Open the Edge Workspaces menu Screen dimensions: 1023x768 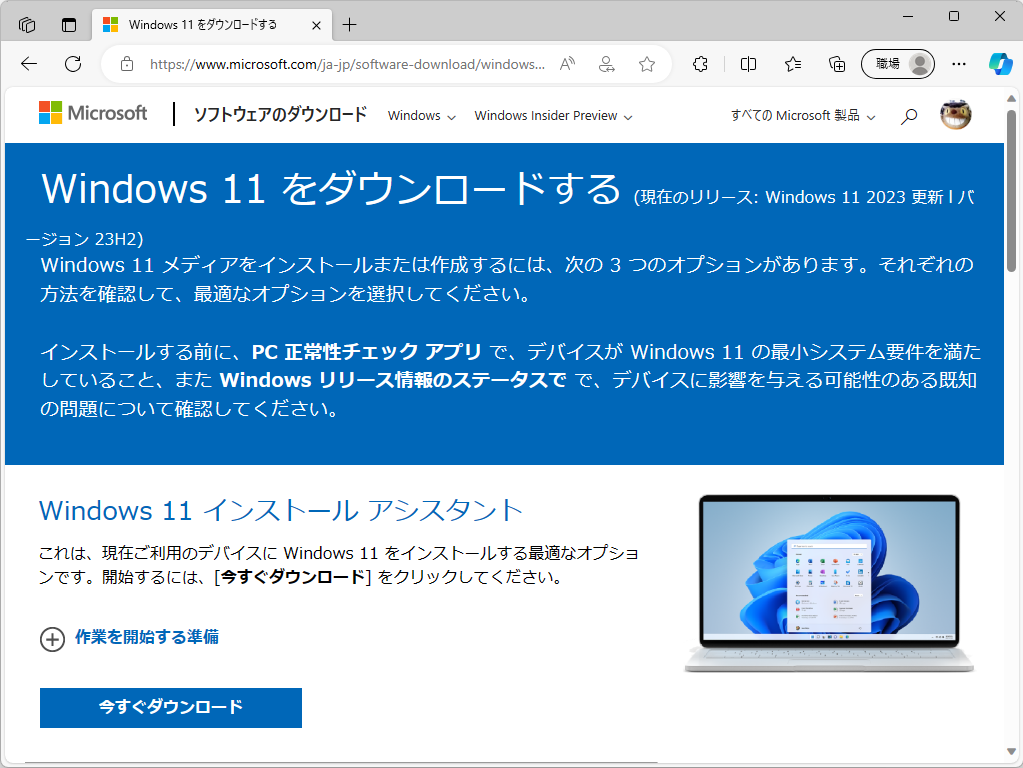click(26, 24)
